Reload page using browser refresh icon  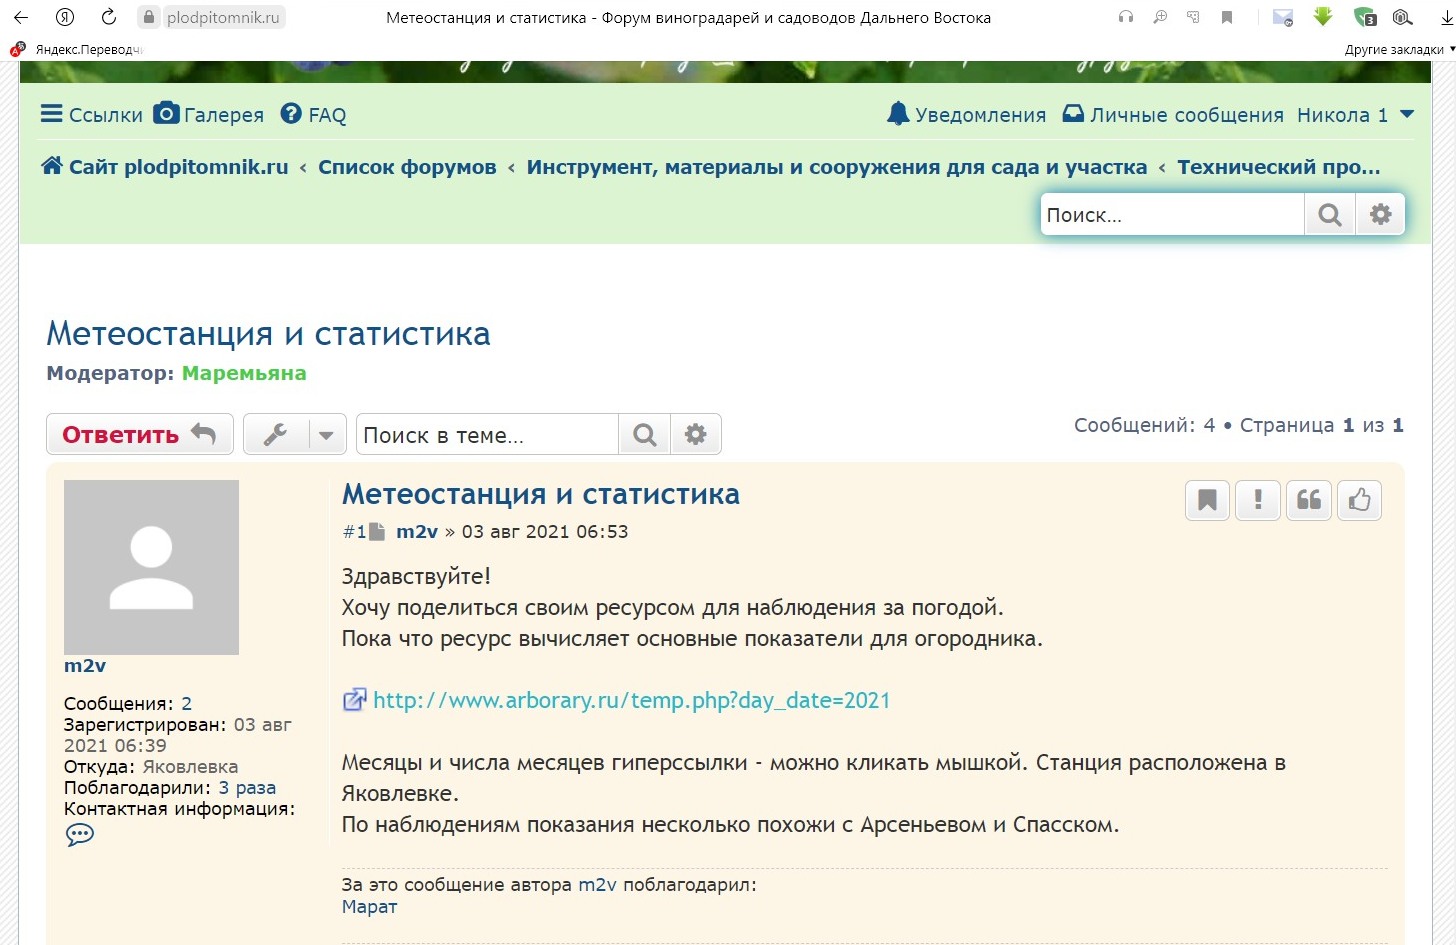[x=109, y=17]
